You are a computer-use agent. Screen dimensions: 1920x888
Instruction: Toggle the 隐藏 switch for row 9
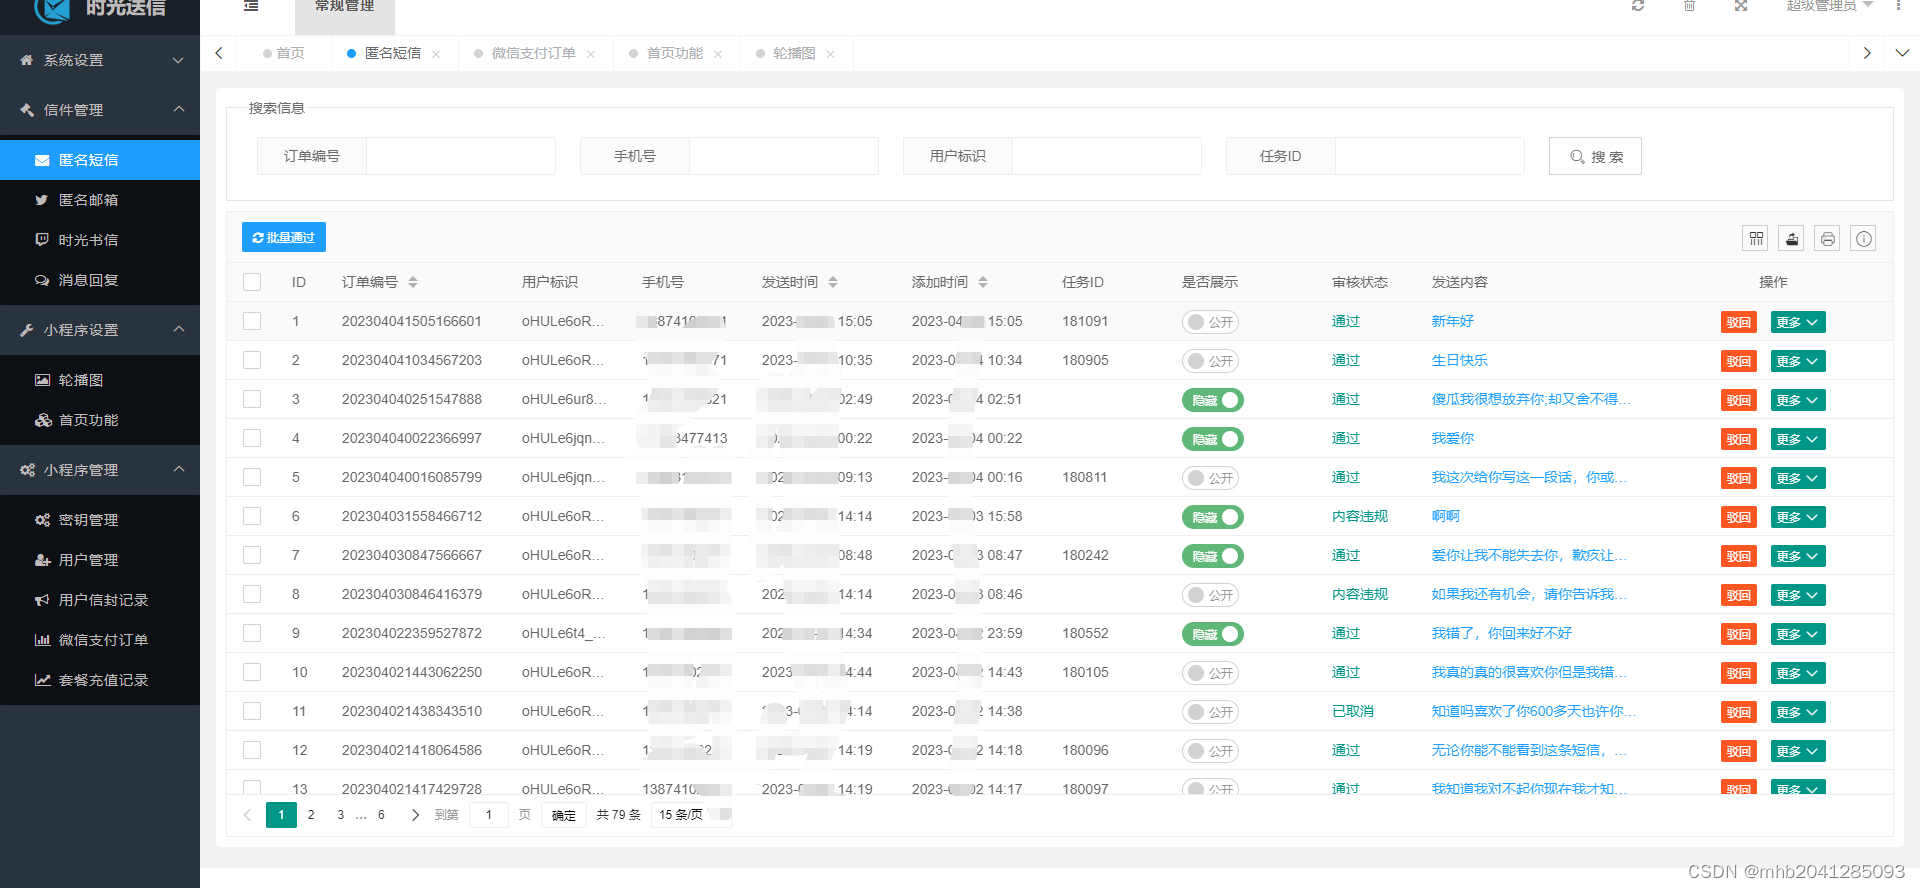(x=1212, y=634)
